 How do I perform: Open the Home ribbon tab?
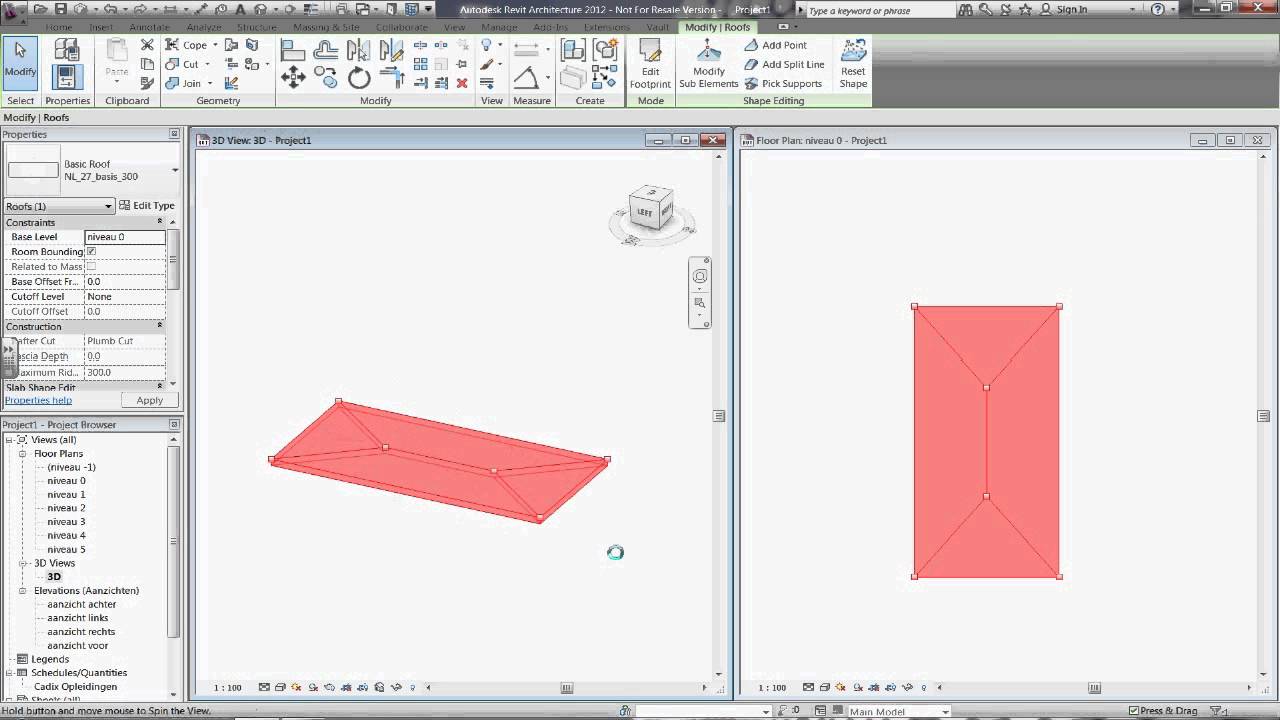[59, 27]
